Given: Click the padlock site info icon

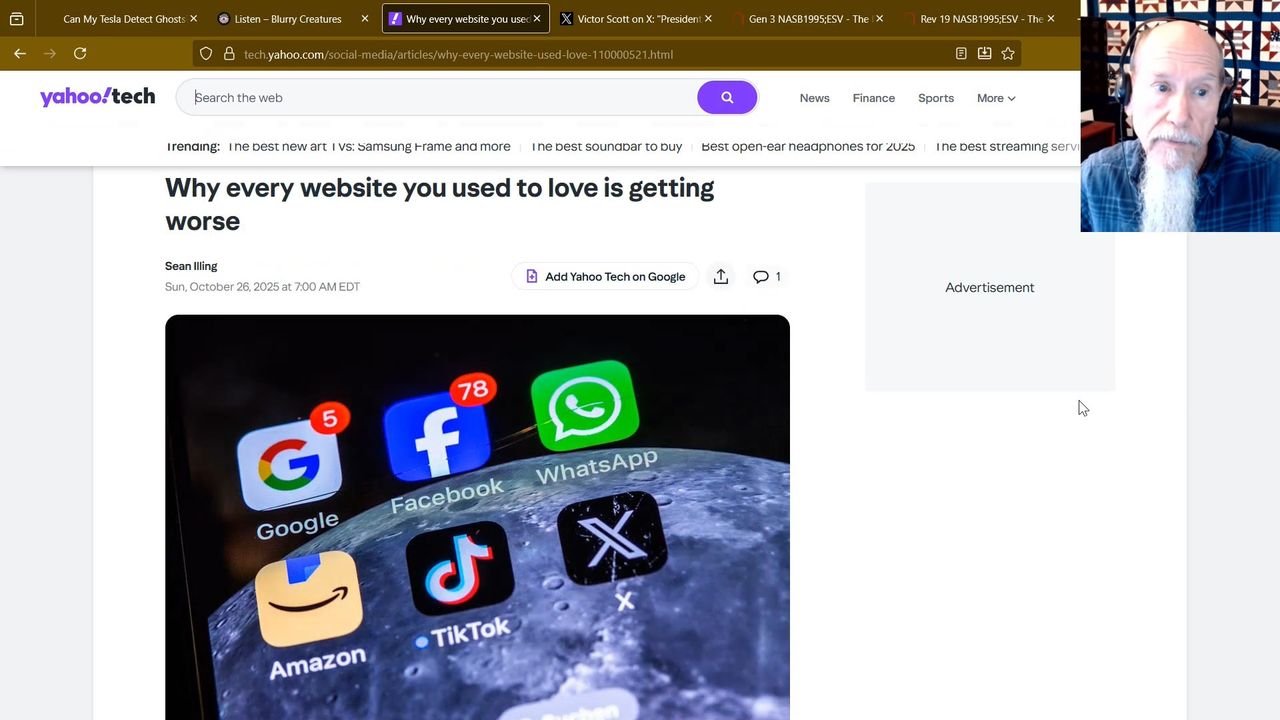Looking at the screenshot, I should [229, 54].
